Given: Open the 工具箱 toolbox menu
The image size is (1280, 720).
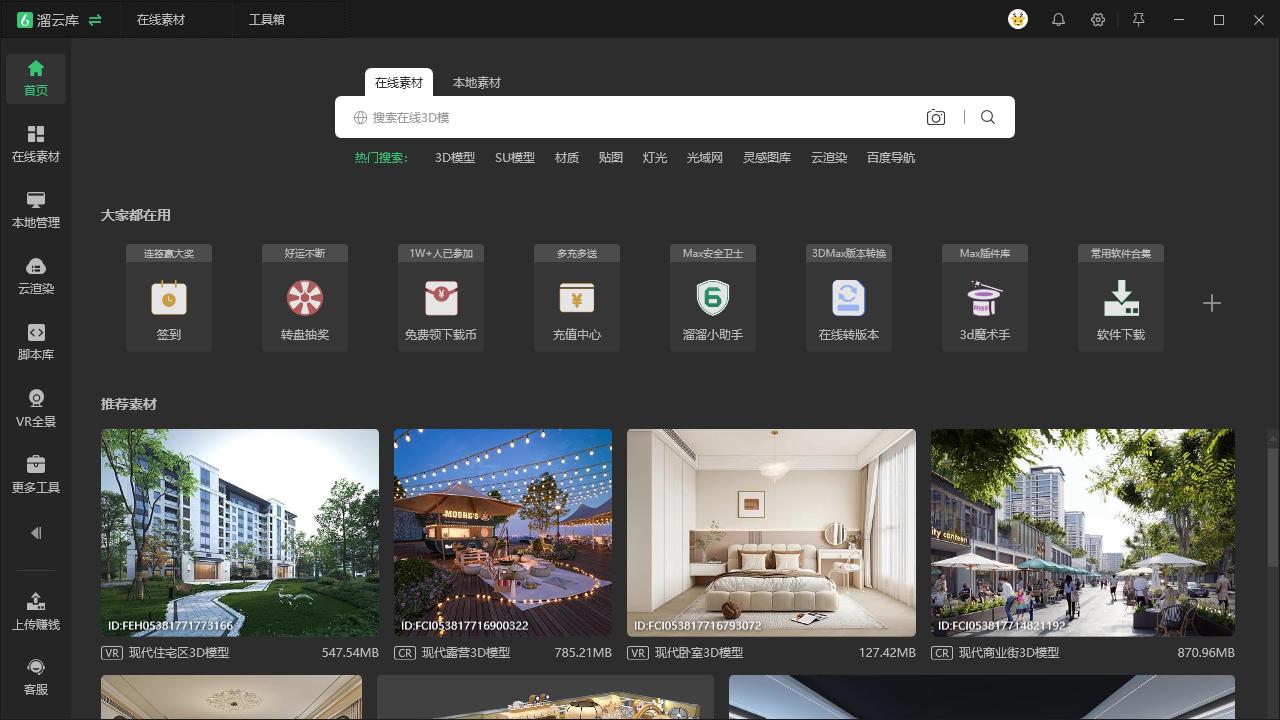Looking at the screenshot, I should coord(267,19).
